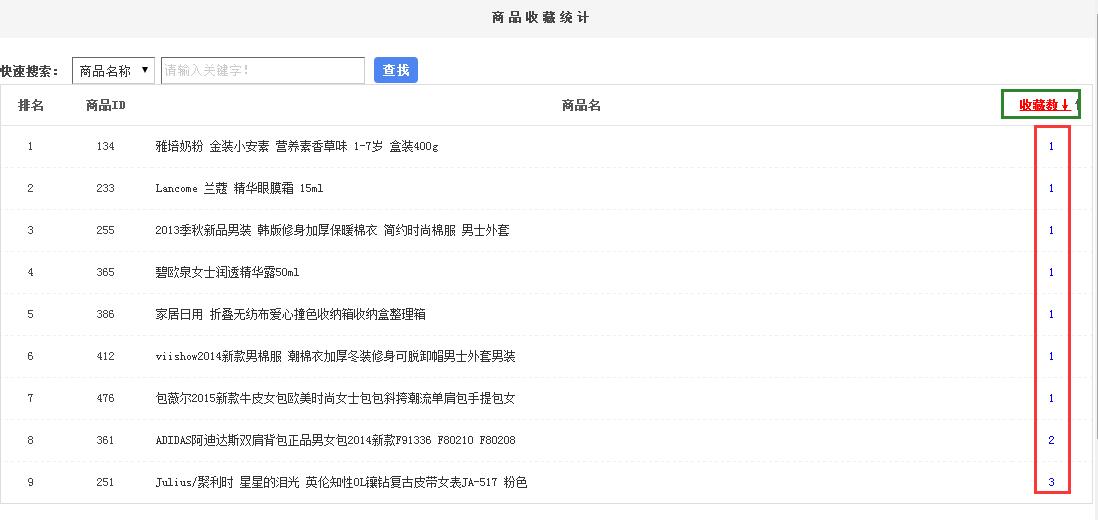
Task: Click product ID 233
Action: tap(106, 188)
